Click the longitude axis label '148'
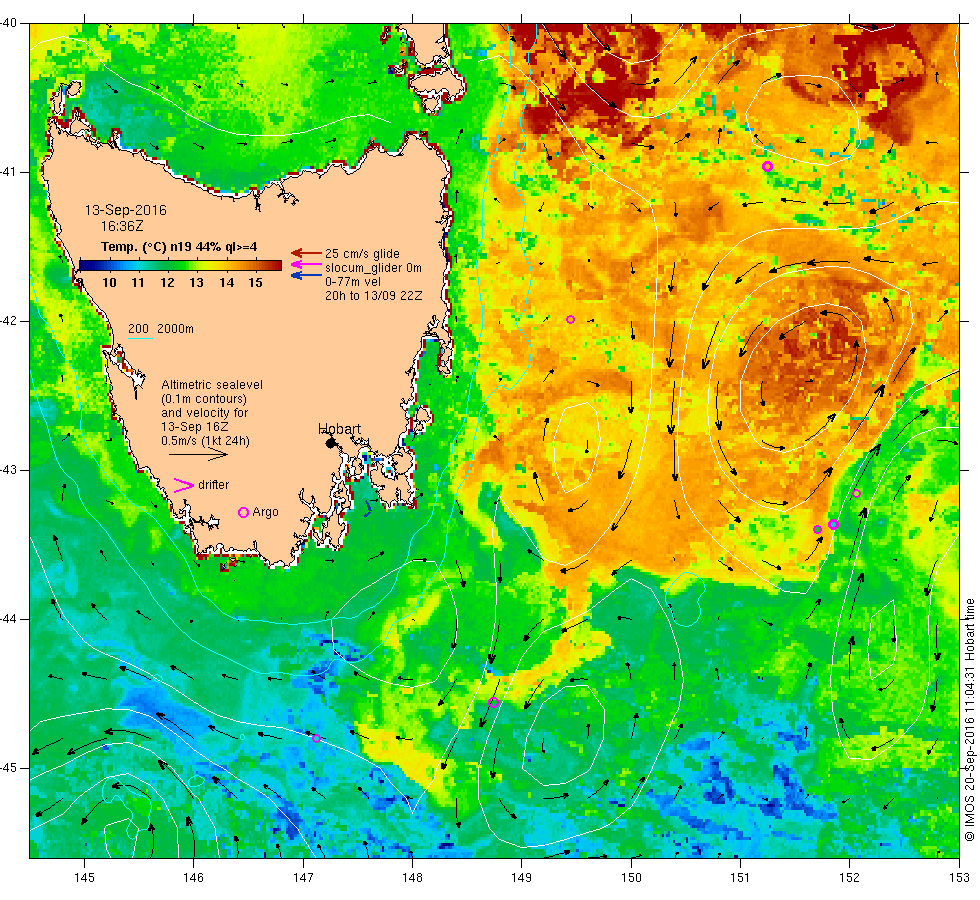This screenshot has width=980, height=900. 412,878
